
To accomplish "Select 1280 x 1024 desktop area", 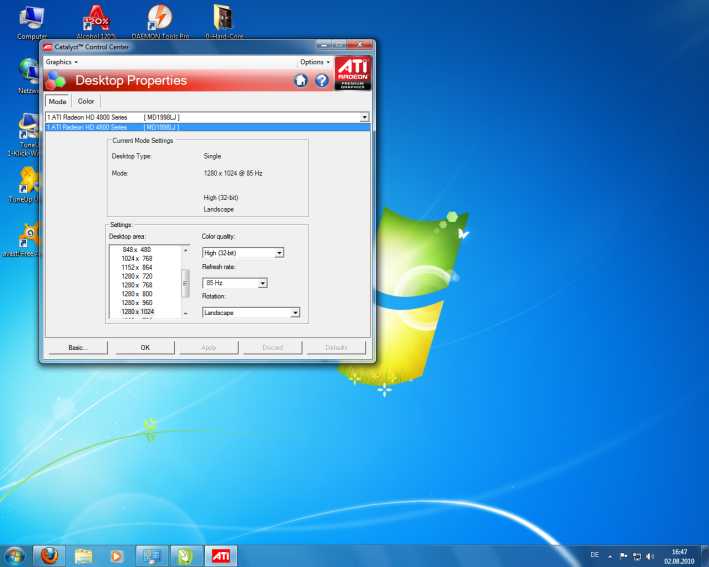I will (137, 312).
